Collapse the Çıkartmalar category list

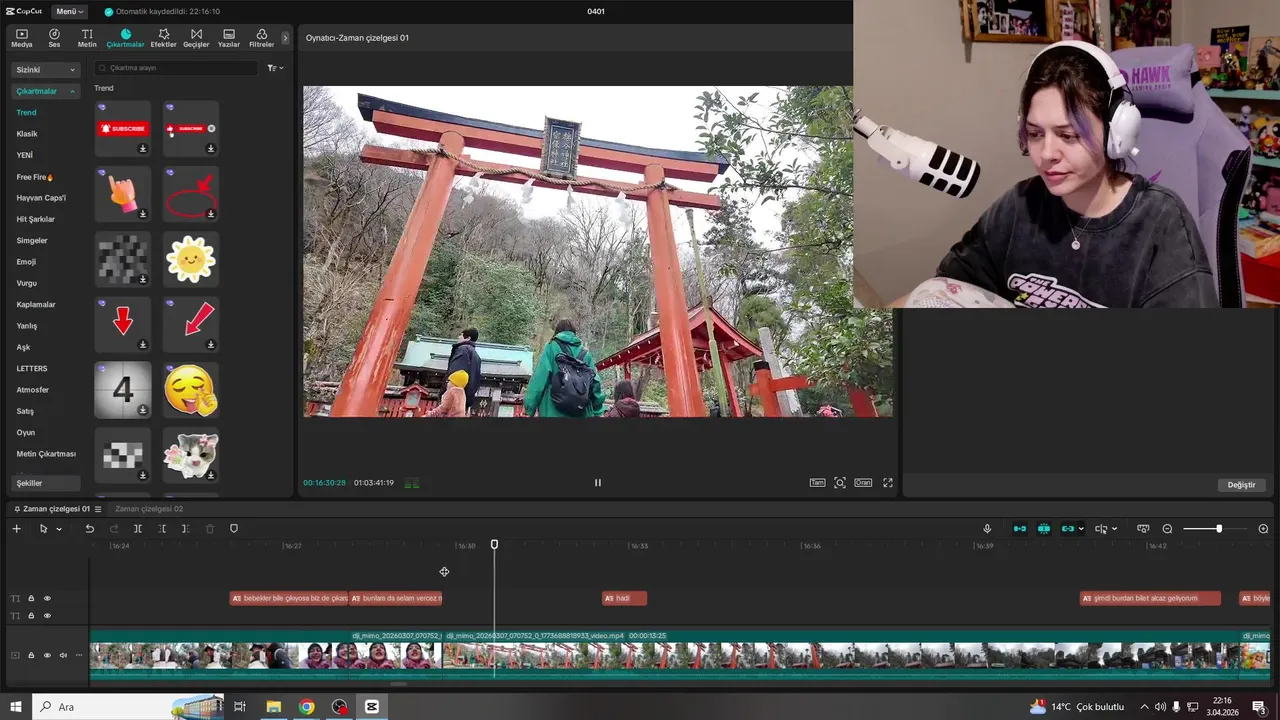coord(45,91)
